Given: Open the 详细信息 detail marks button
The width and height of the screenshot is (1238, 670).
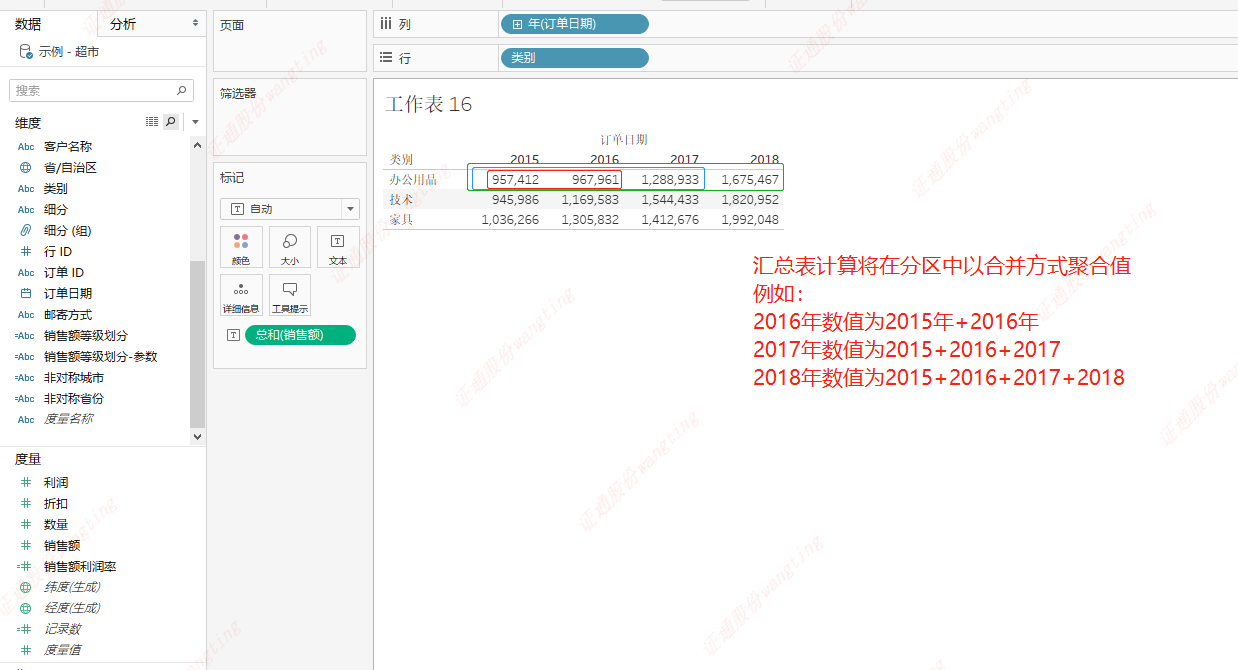Looking at the screenshot, I should [241, 295].
